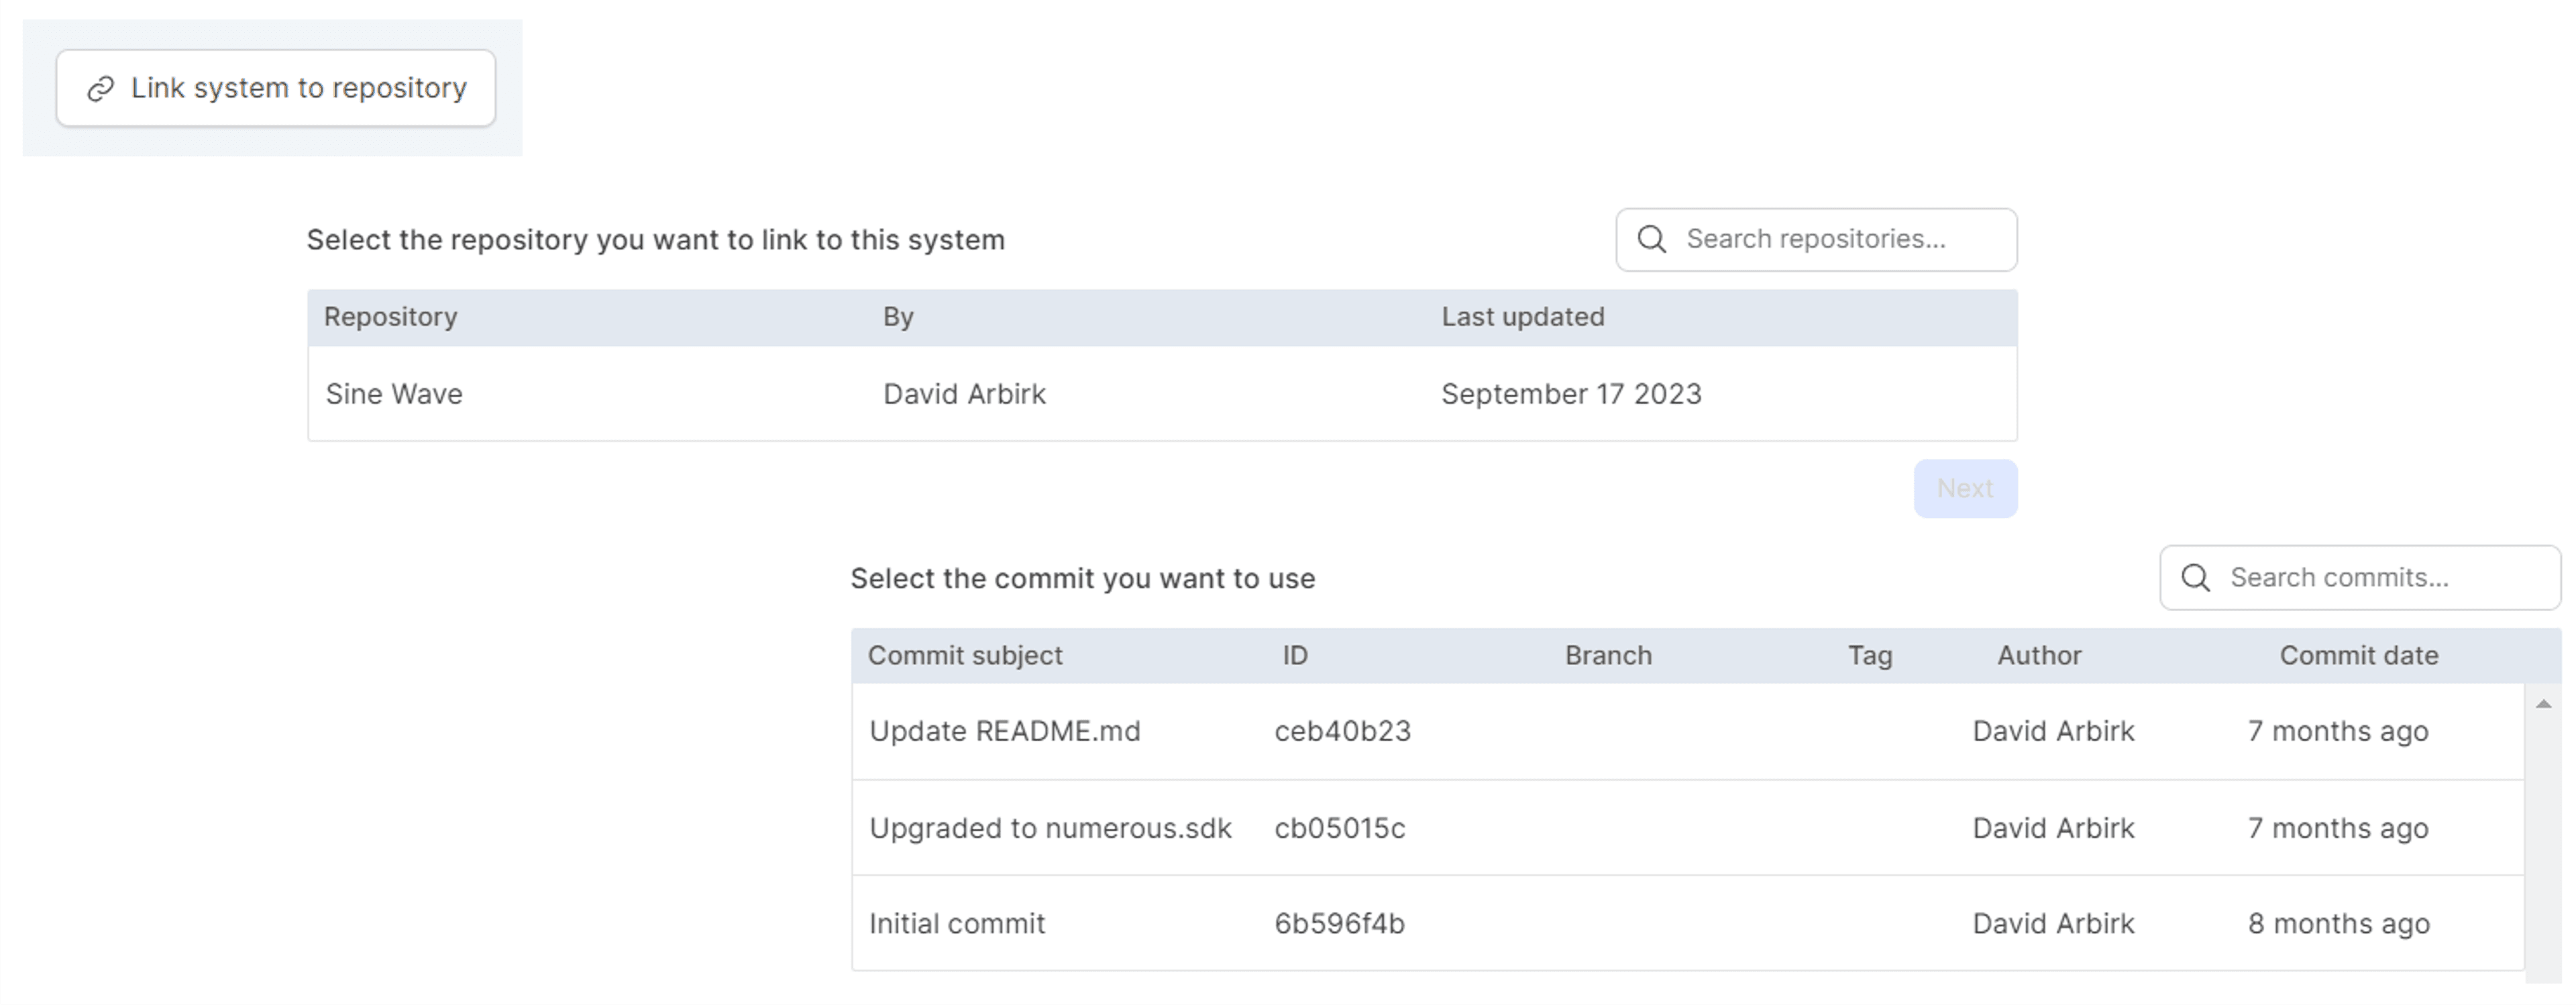Click commit ID ceb40b23
The image size is (2576, 1005).
tap(1342, 731)
